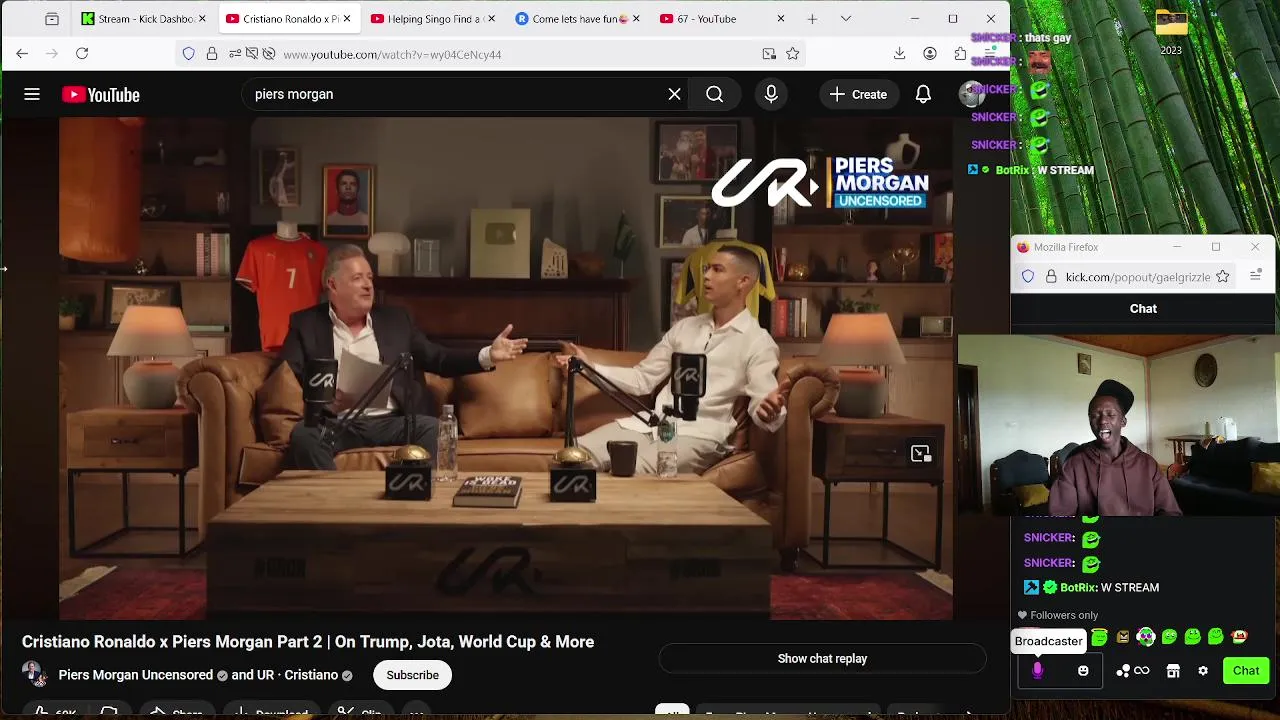1280x720 pixels.
Task: Open the Firefox extensions puzzle icon
Action: coord(960,54)
